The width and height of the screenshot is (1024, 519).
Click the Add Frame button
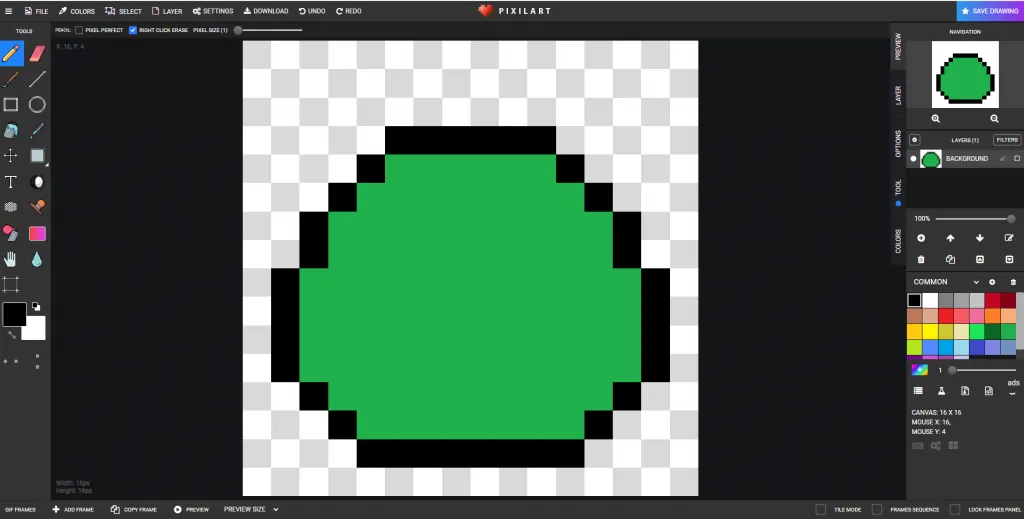[73, 509]
